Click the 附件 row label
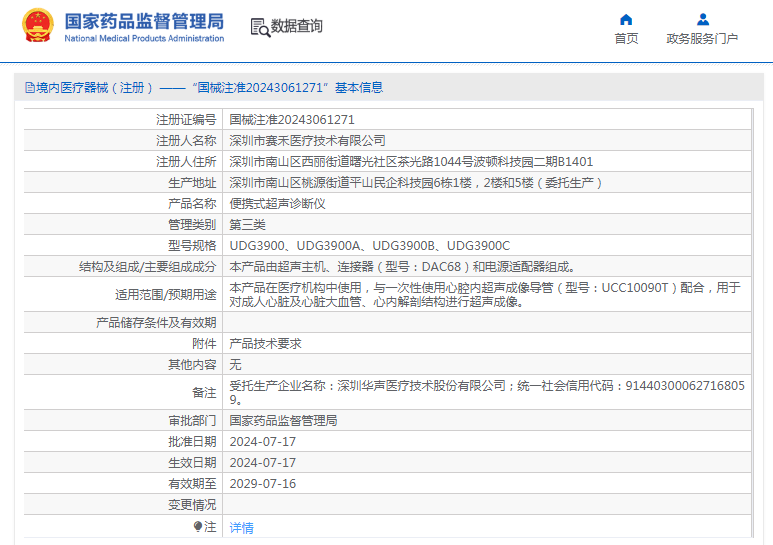This screenshot has width=773, height=545. tap(204, 343)
